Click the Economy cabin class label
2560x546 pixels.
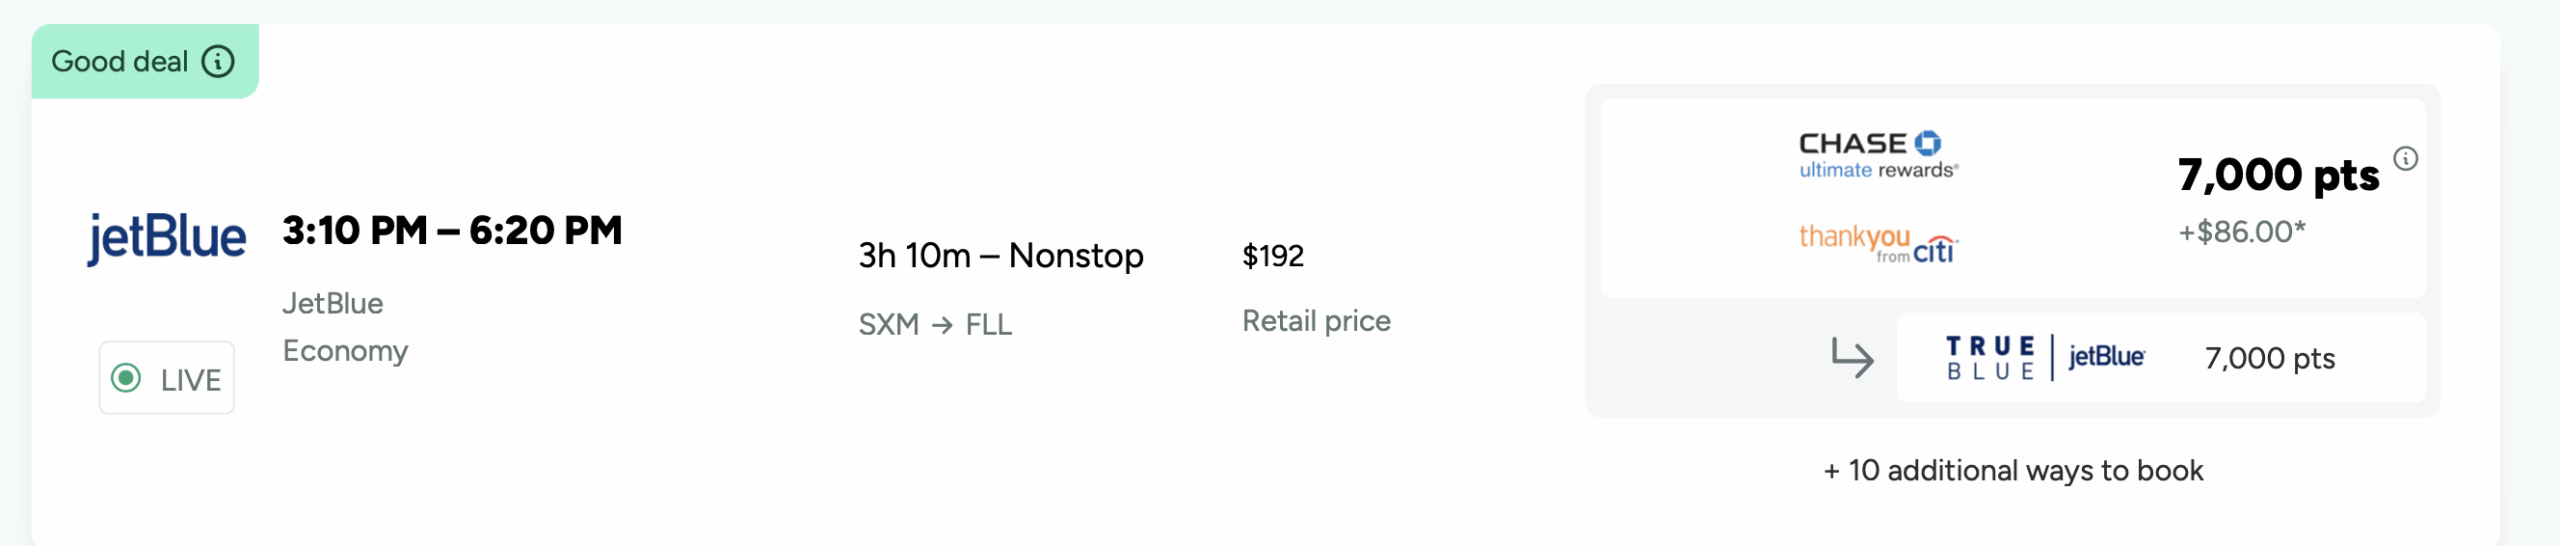[345, 351]
